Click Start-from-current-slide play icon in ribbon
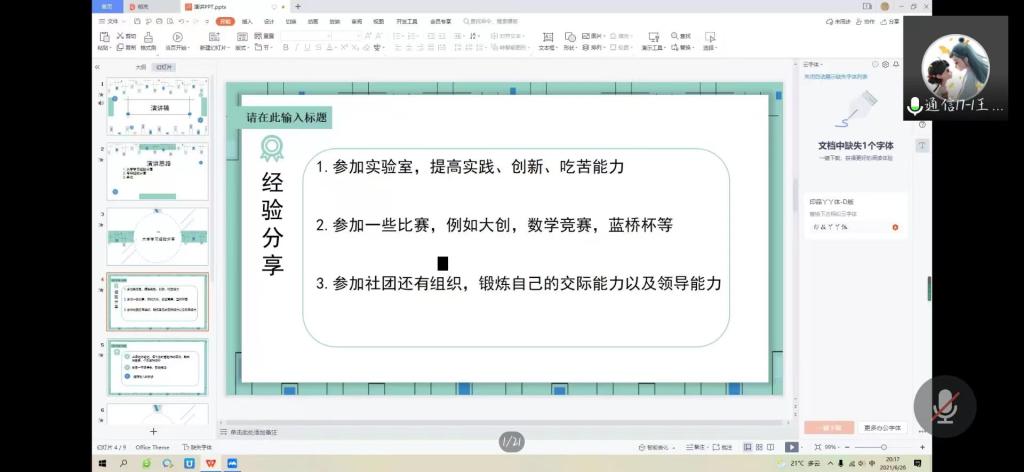1024x472 pixels. click(177, 38)
